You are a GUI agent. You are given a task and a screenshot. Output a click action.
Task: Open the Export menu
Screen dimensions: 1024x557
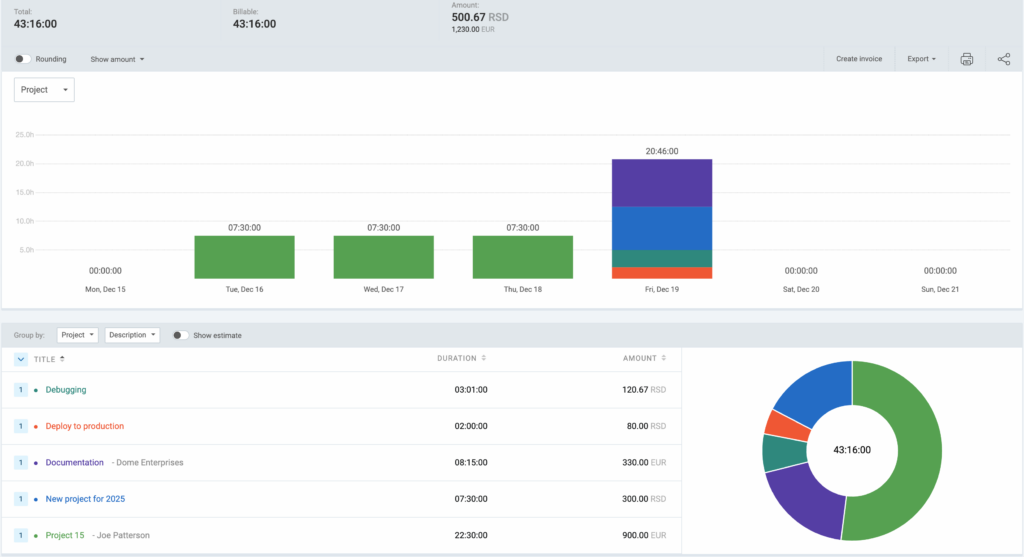tap(921, 59)
